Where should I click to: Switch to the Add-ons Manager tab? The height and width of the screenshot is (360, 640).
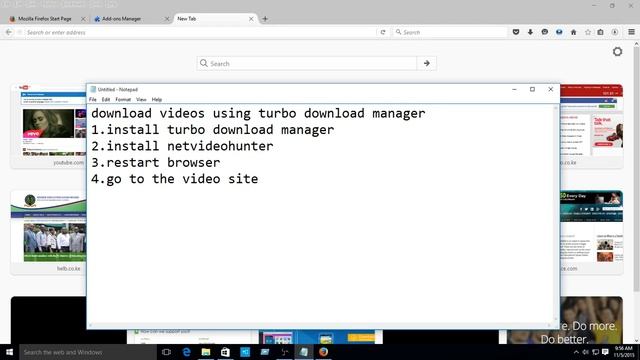tap(121, 19)
